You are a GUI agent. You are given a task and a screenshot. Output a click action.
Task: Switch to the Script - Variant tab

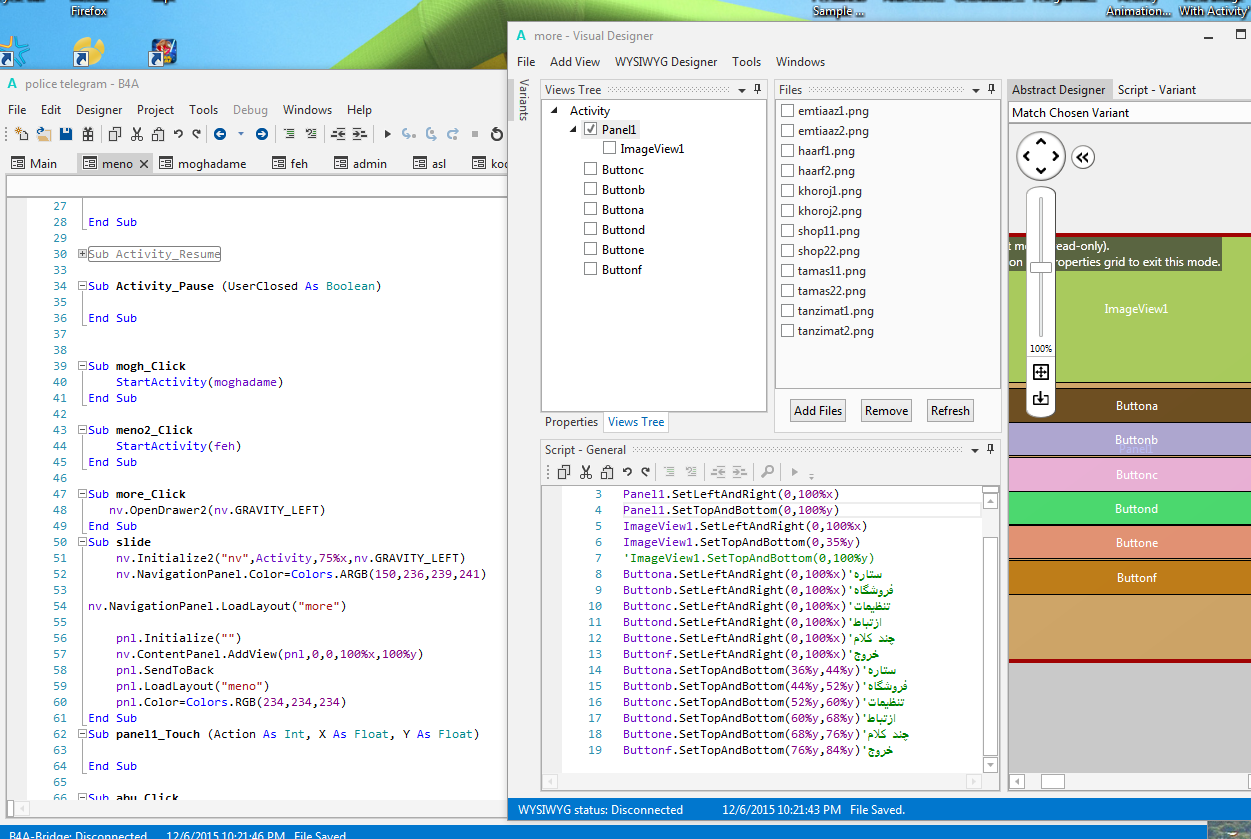pos(1156,90)
